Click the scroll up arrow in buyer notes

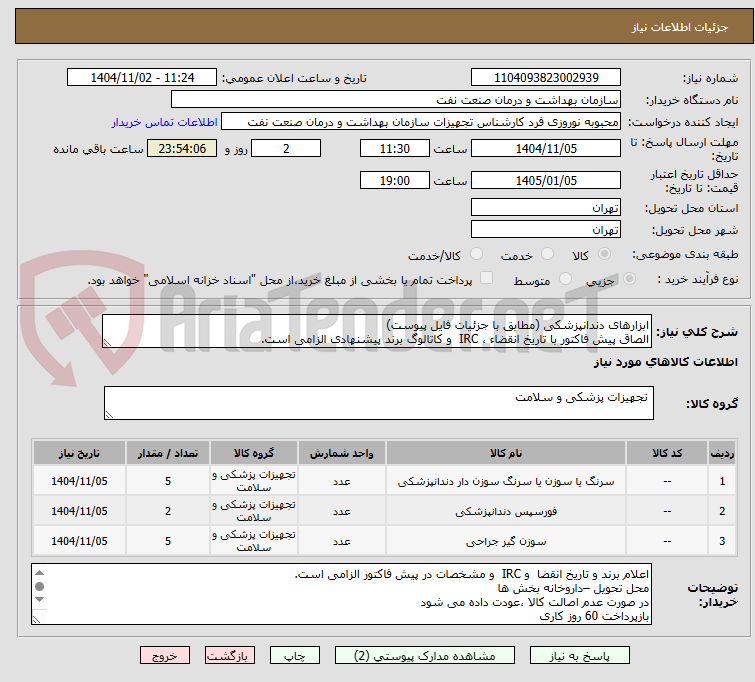pos(39,573)
